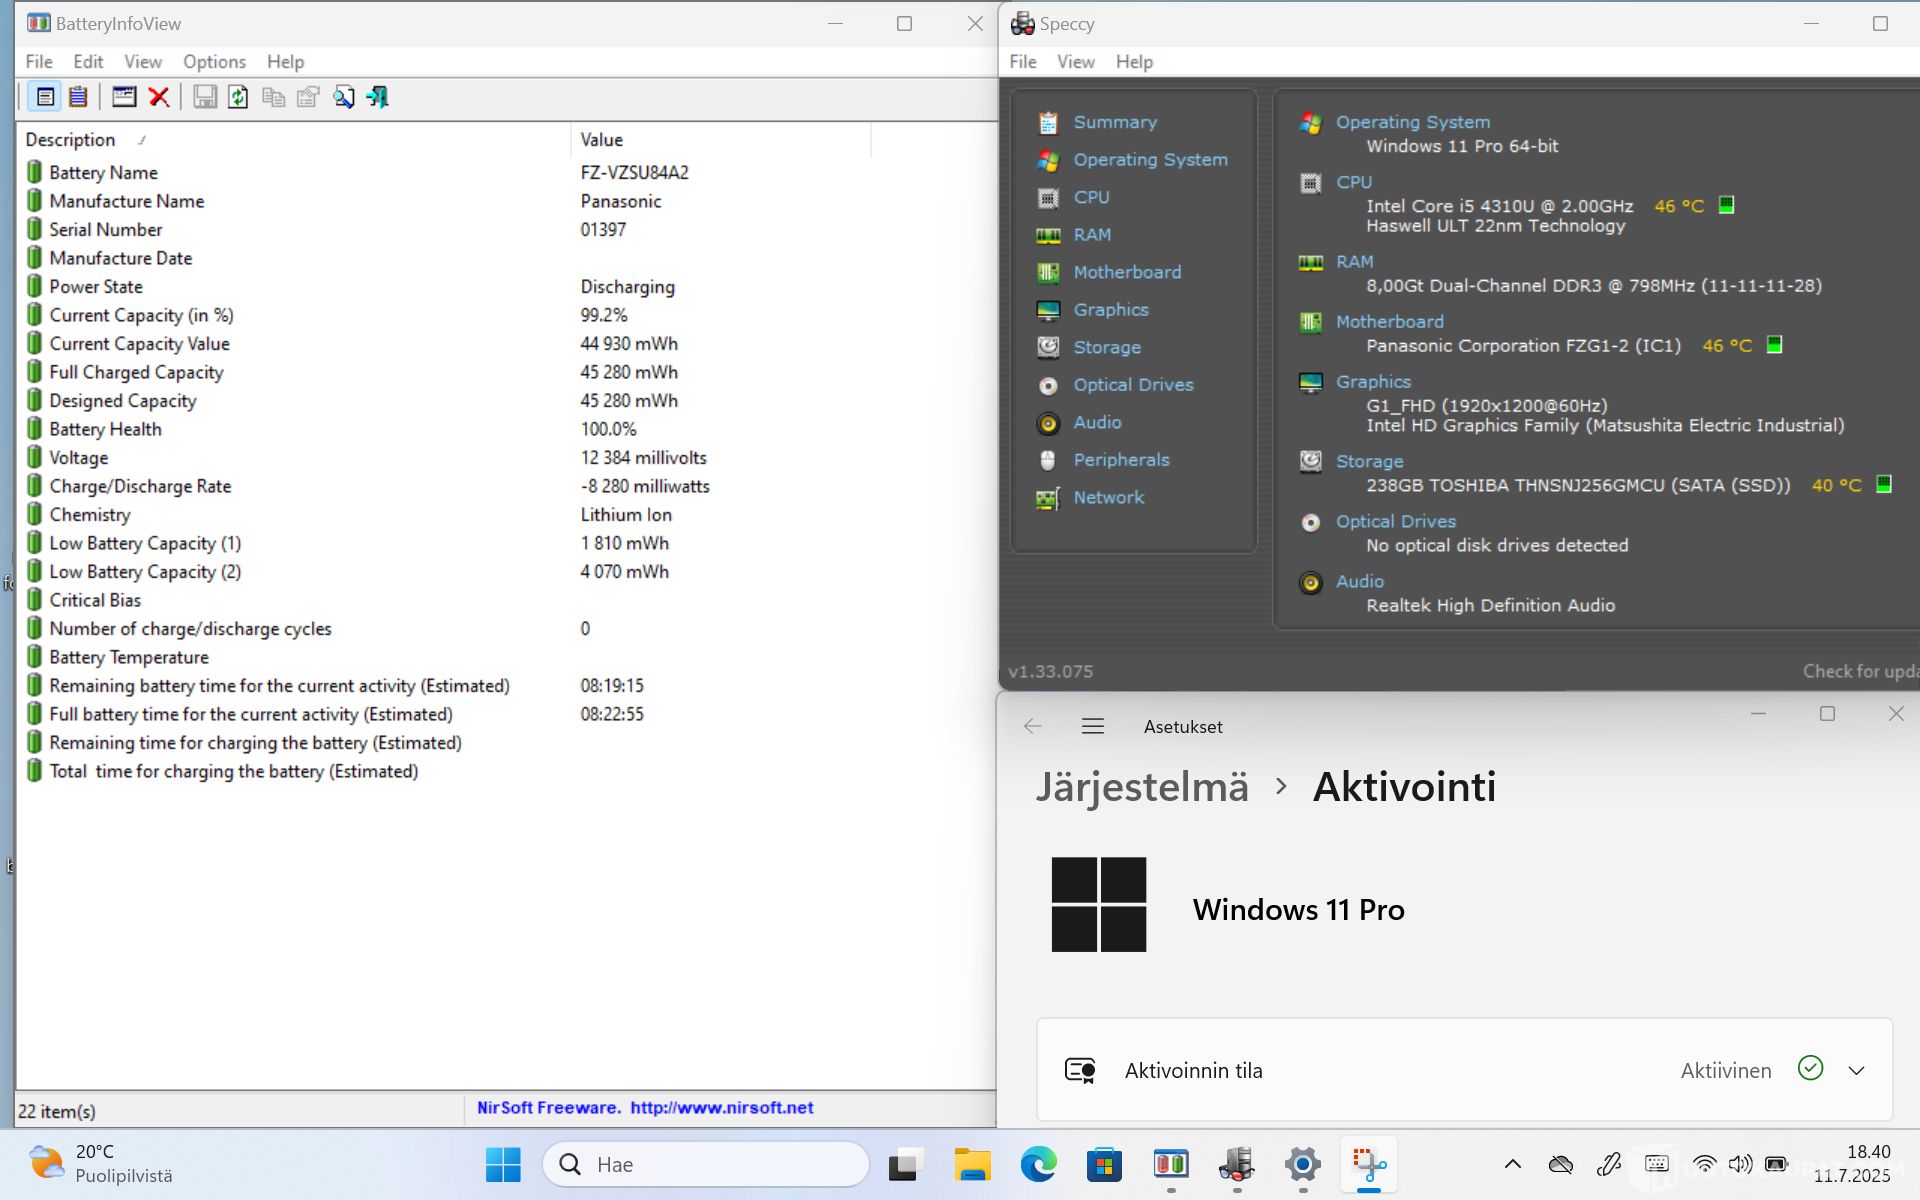Viewport: 1920px width, 1200px height.
Task: Open Task View from the taskbar
Action: click(x=904, y=1164)
